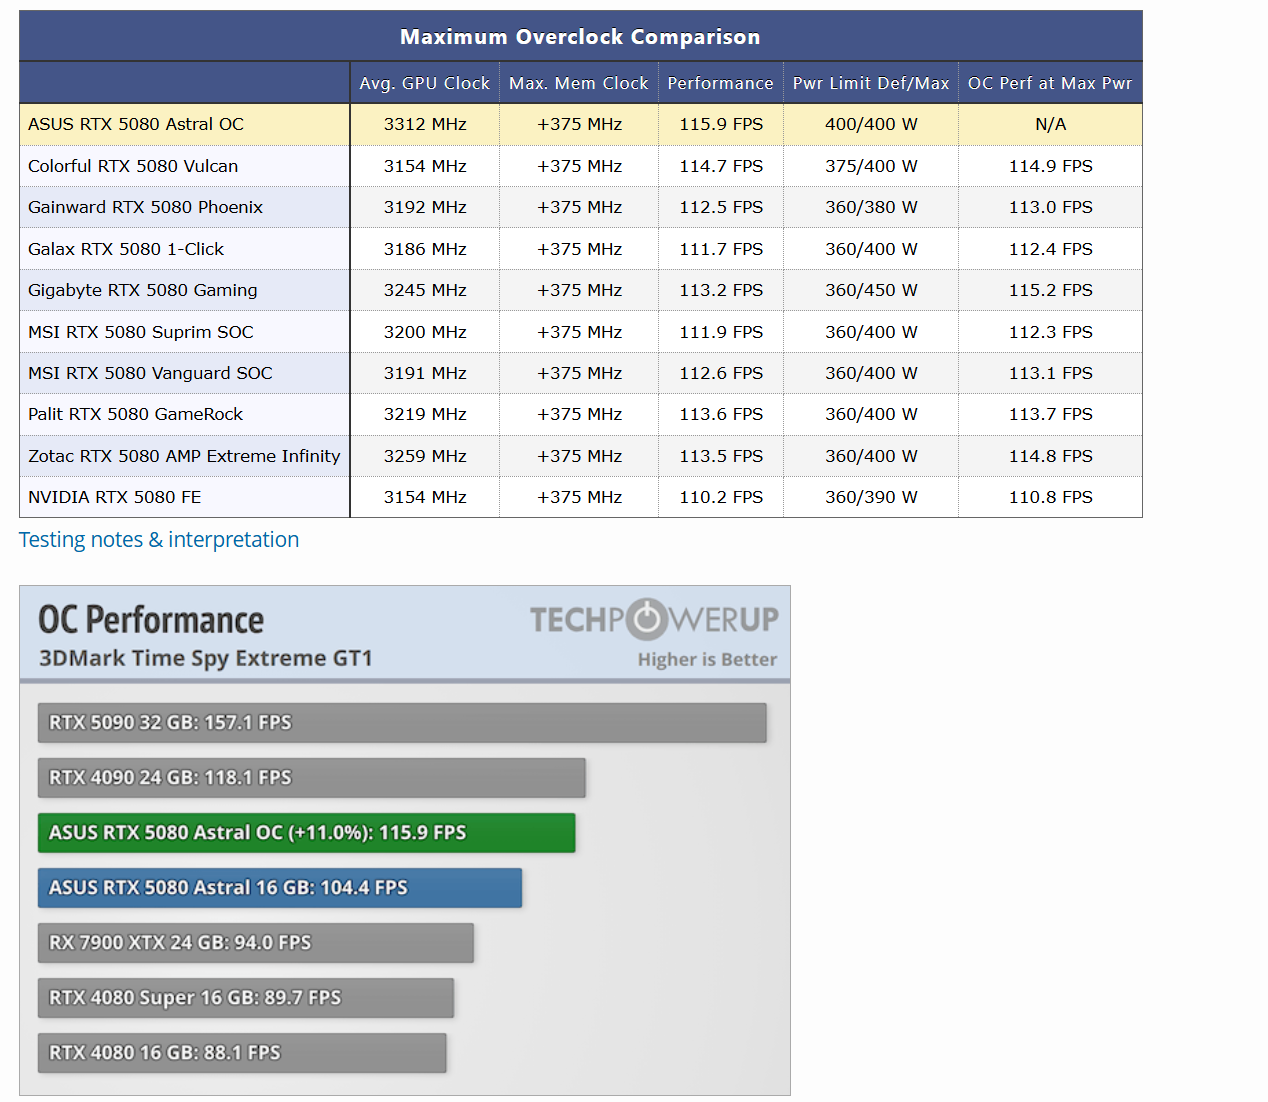Select the Max. Mem Clock column header
This screenshot has width=1268, height=1102.
(x=578, y=83)
